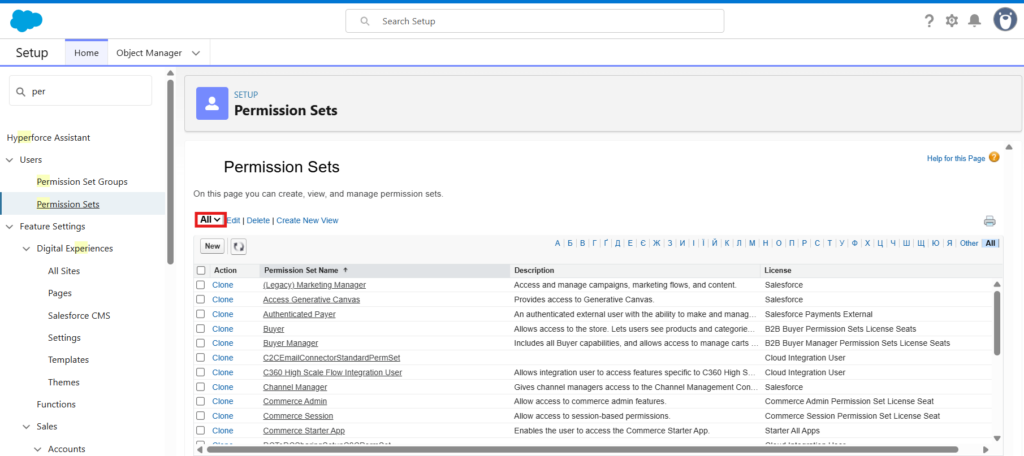
Task: Toggle the select-all checkbox in table header
Action: click(201, 270)
